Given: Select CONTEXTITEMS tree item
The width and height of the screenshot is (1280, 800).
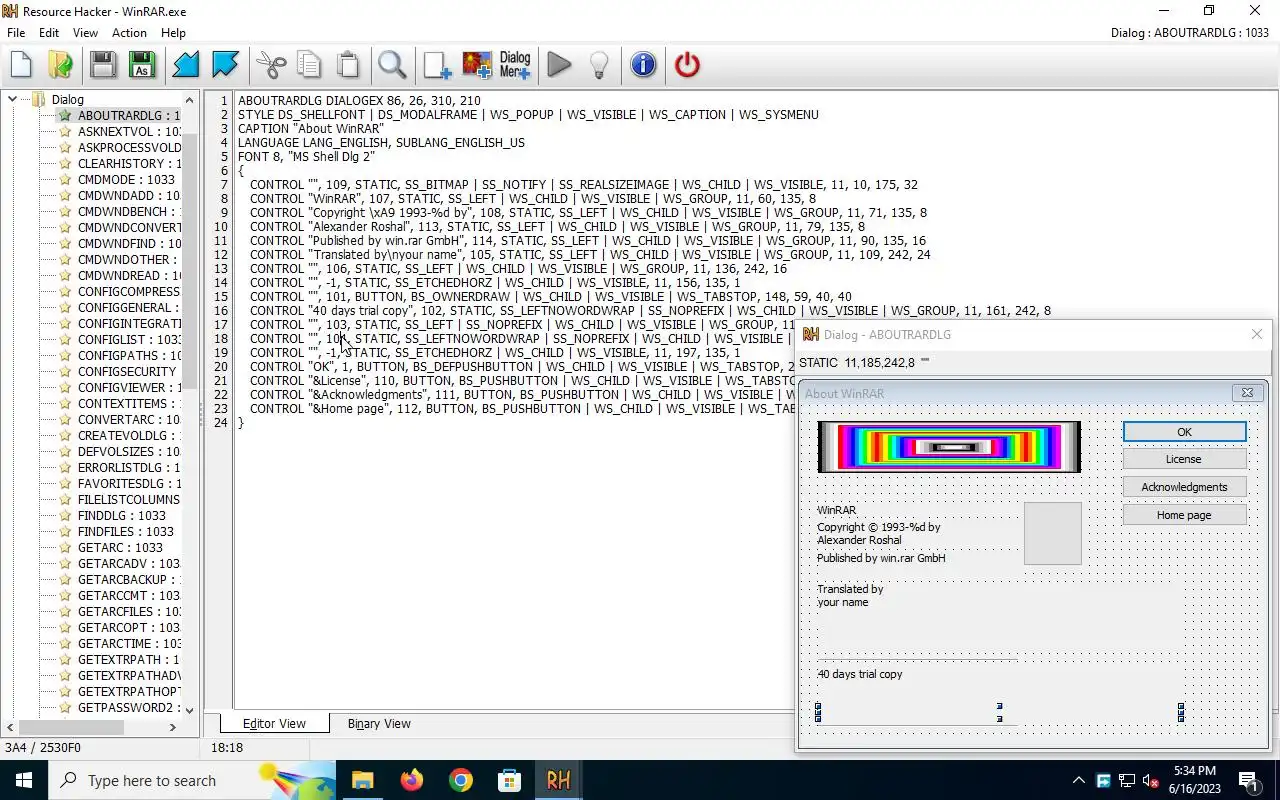Looking at the screenshot, I should (x=129, y=404).
